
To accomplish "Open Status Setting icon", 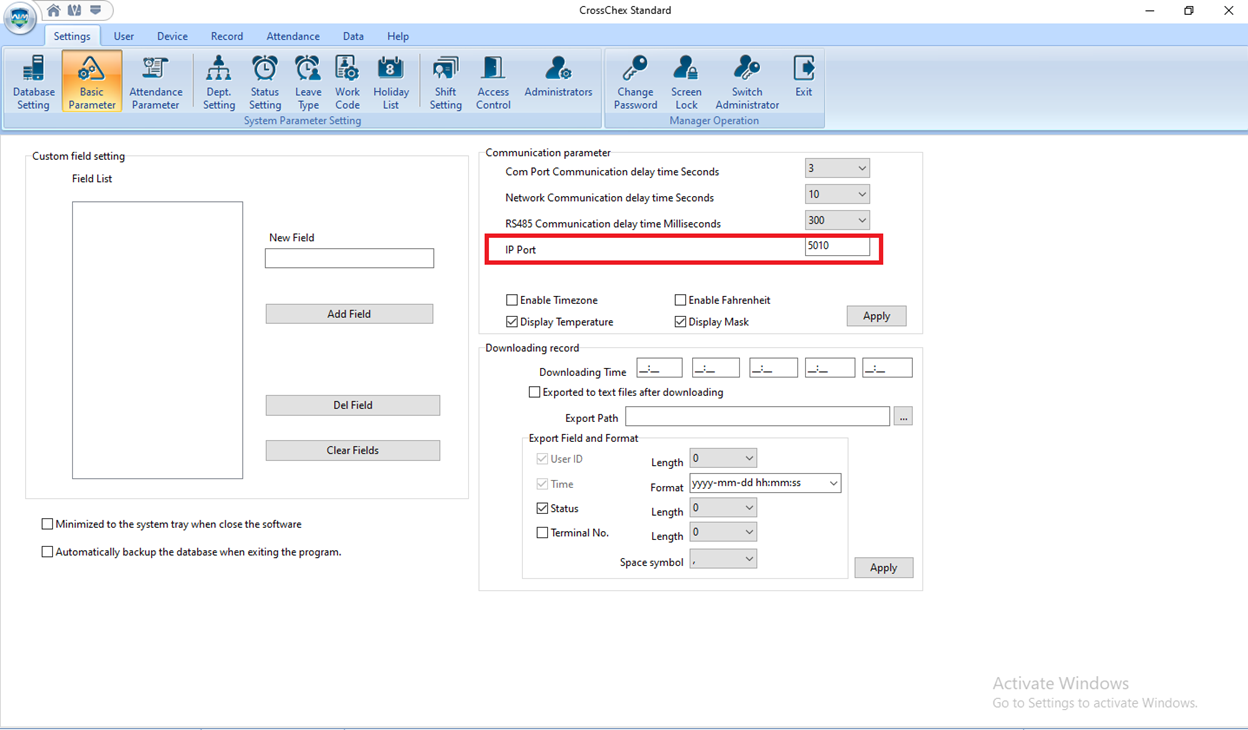I will click(x=265, y=81).
